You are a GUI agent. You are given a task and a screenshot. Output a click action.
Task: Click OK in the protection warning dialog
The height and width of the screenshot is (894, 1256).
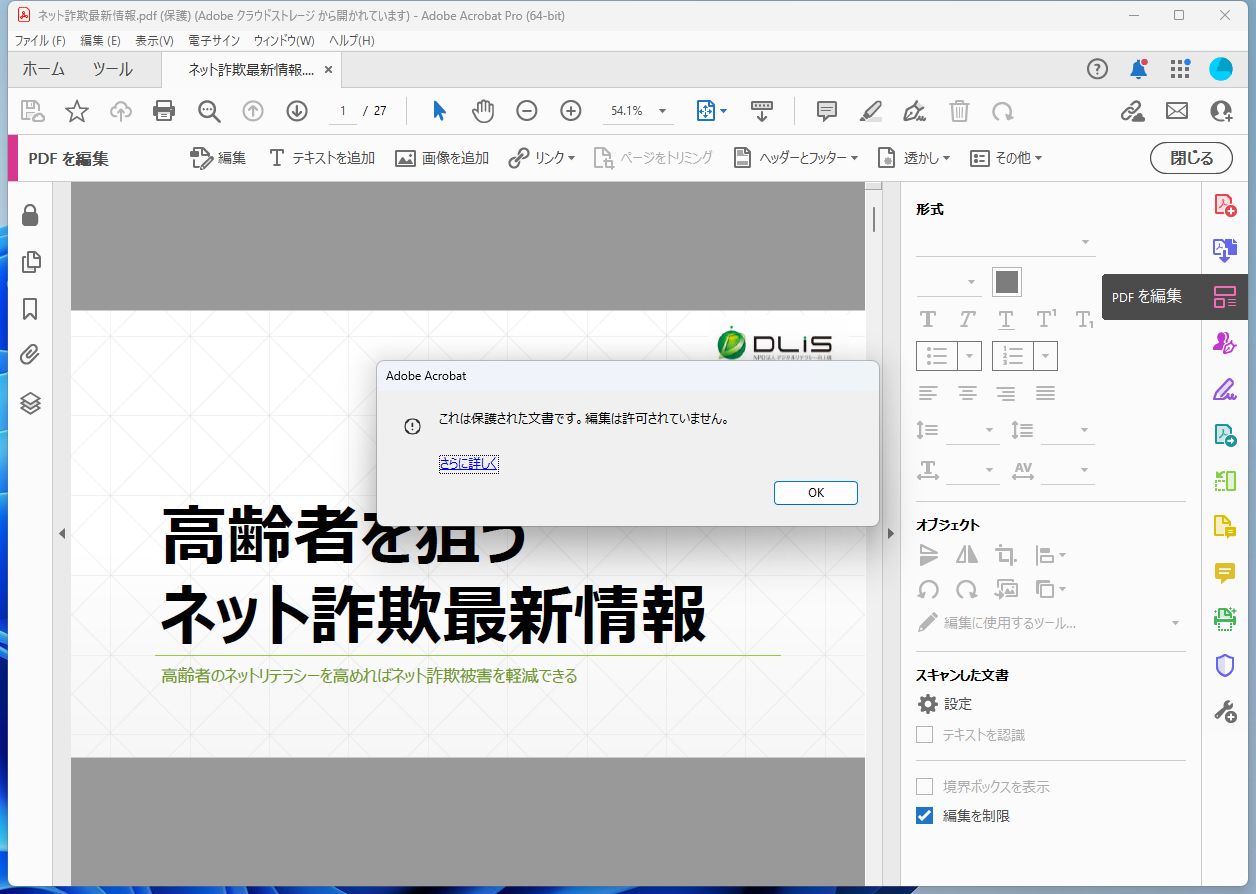tap(815, 492)
